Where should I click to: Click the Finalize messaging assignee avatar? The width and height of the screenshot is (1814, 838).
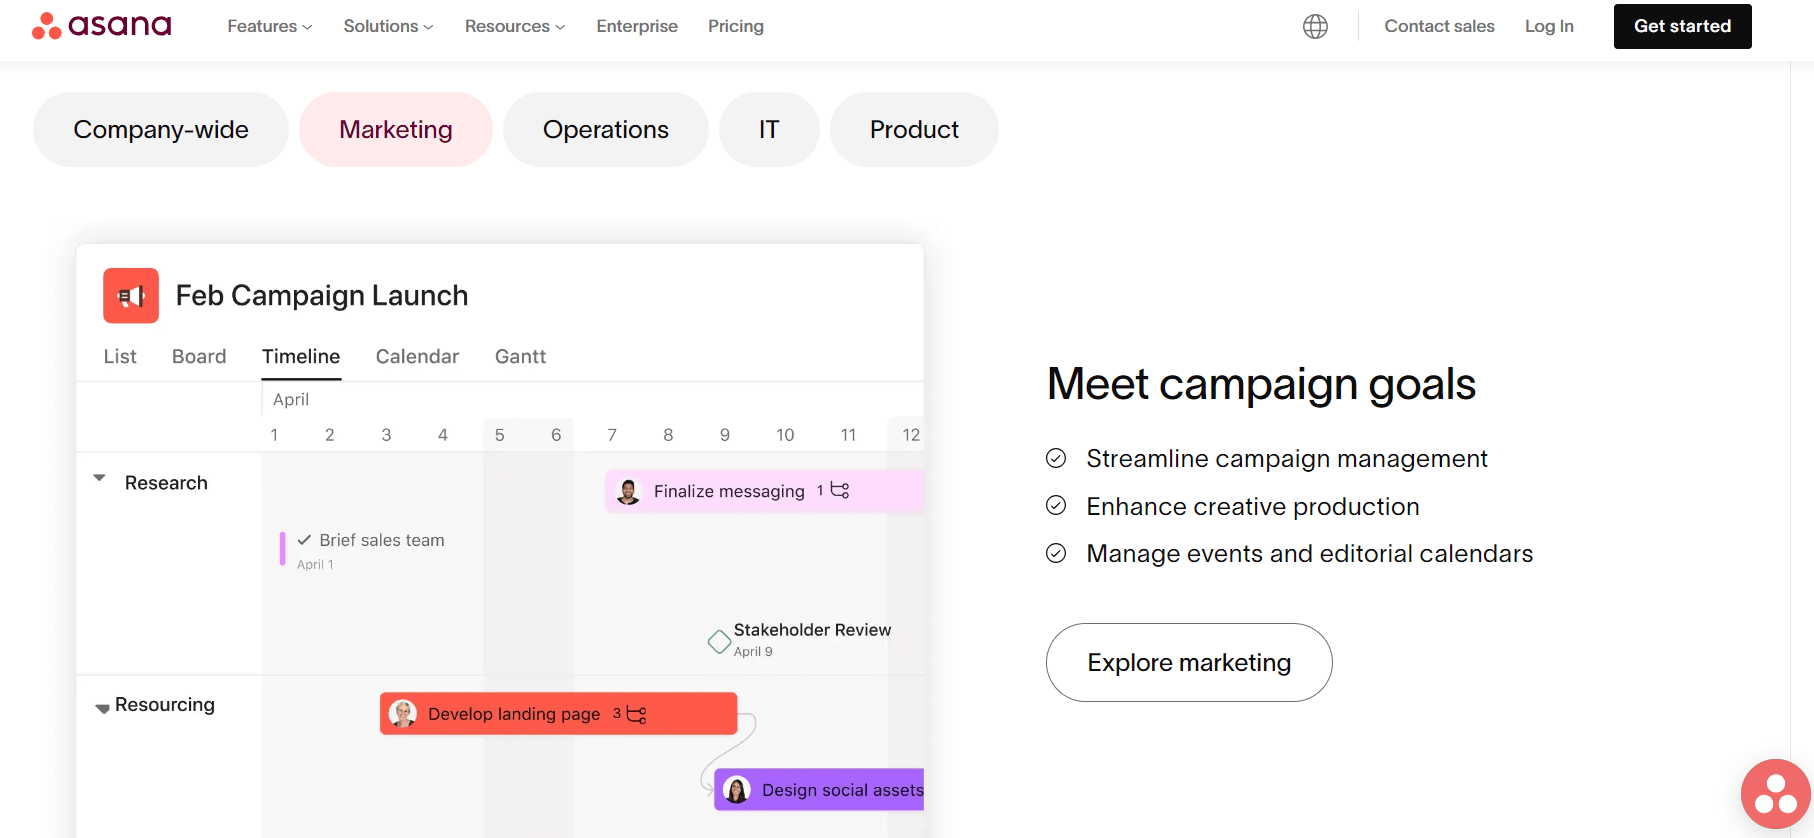[x=628, y=491]
